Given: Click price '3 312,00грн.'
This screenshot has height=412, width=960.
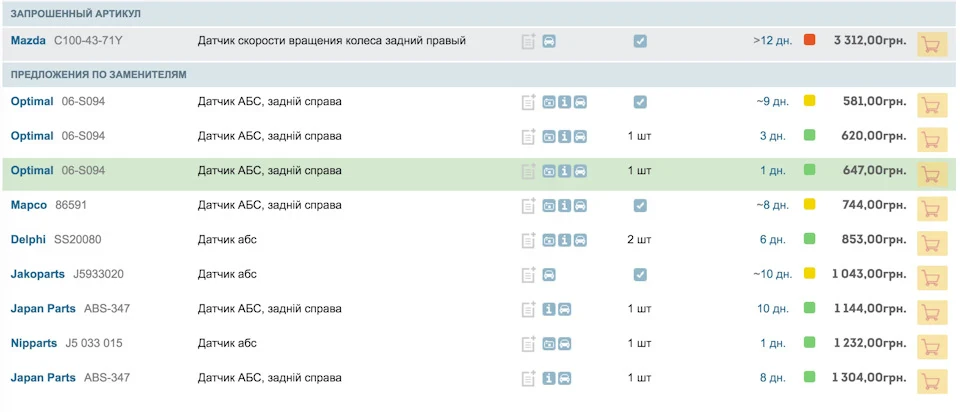Looking at the screenshot, I should 870,41.
